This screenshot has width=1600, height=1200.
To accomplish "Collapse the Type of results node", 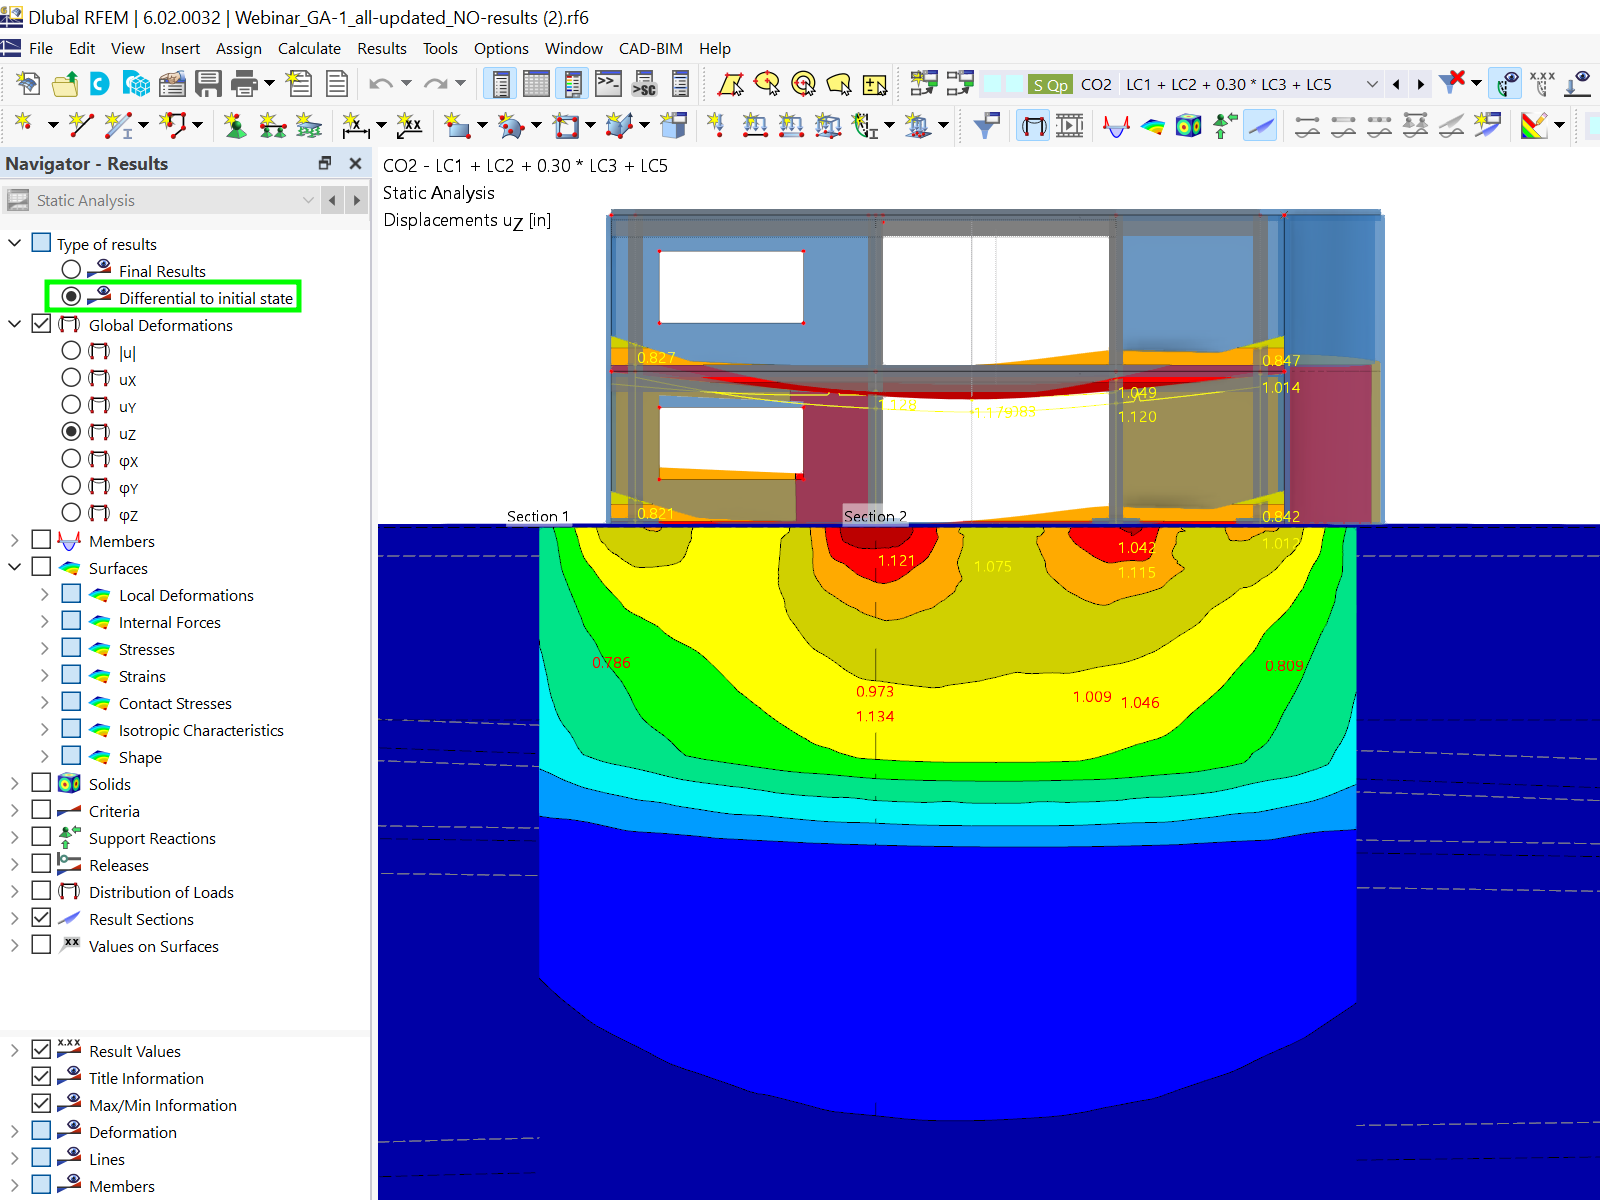I will click(x=14, y=243).
